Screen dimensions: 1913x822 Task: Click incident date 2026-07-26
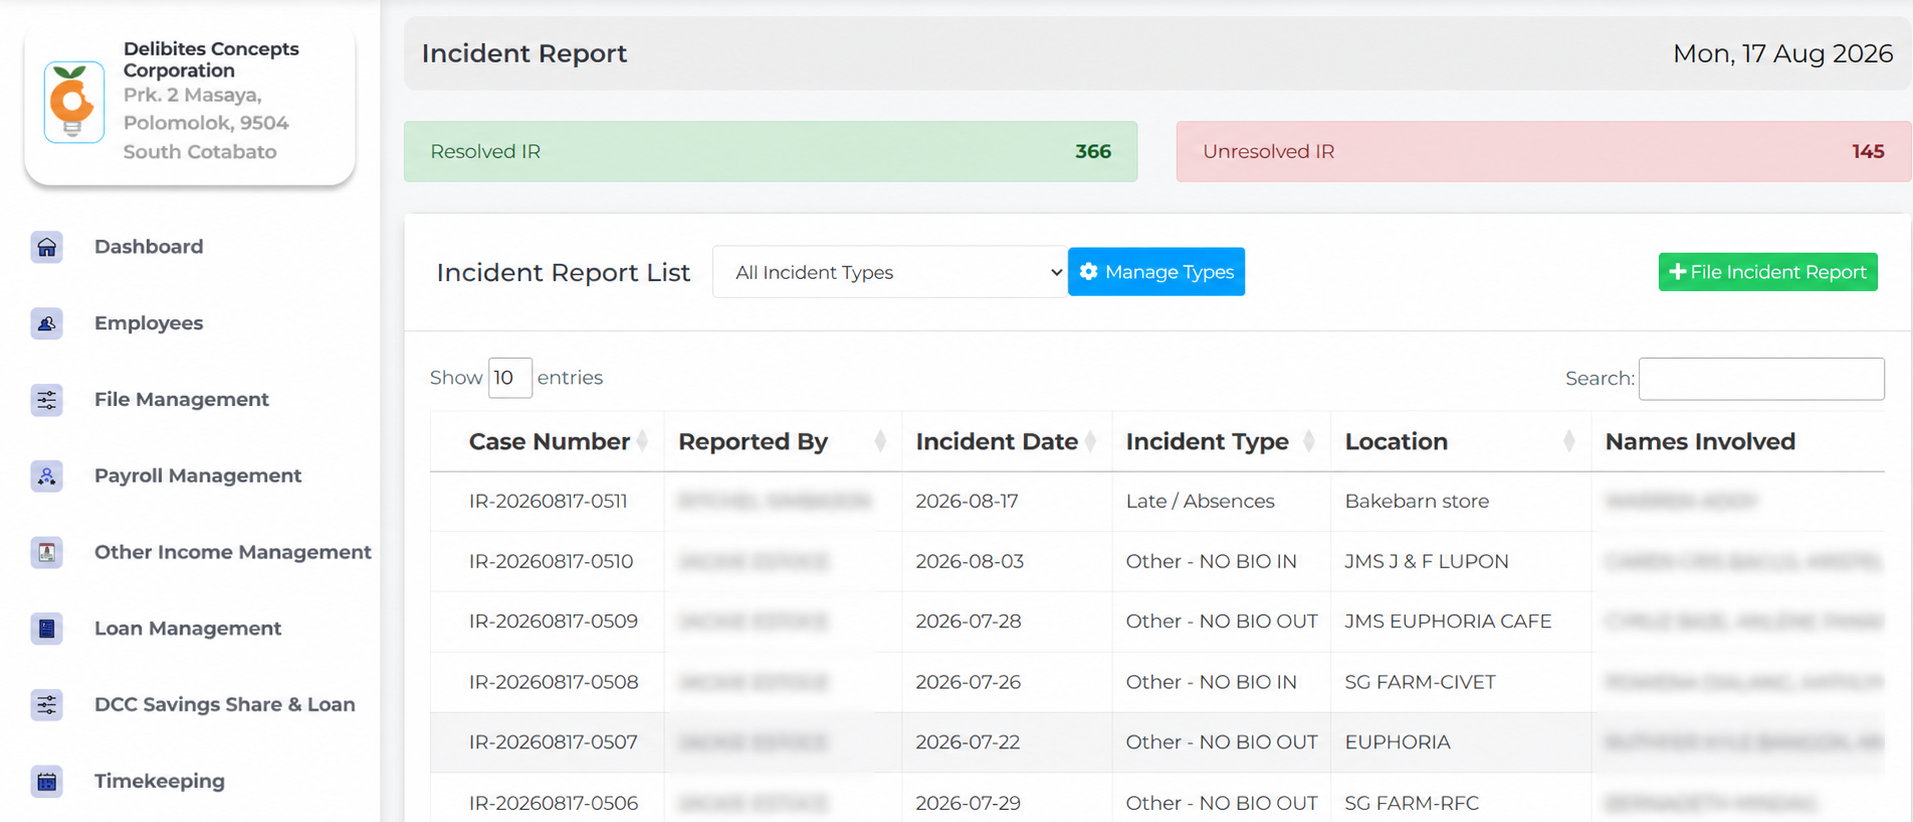tap(968, 682)
